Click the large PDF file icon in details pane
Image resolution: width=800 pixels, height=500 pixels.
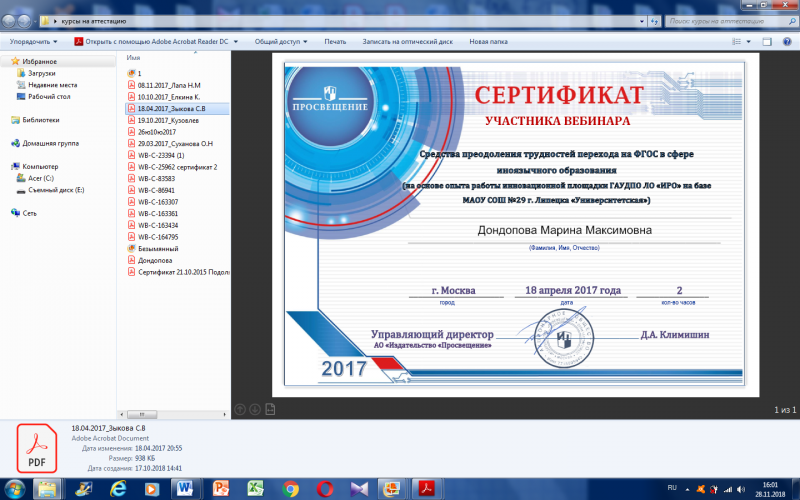tap(37, 448)
